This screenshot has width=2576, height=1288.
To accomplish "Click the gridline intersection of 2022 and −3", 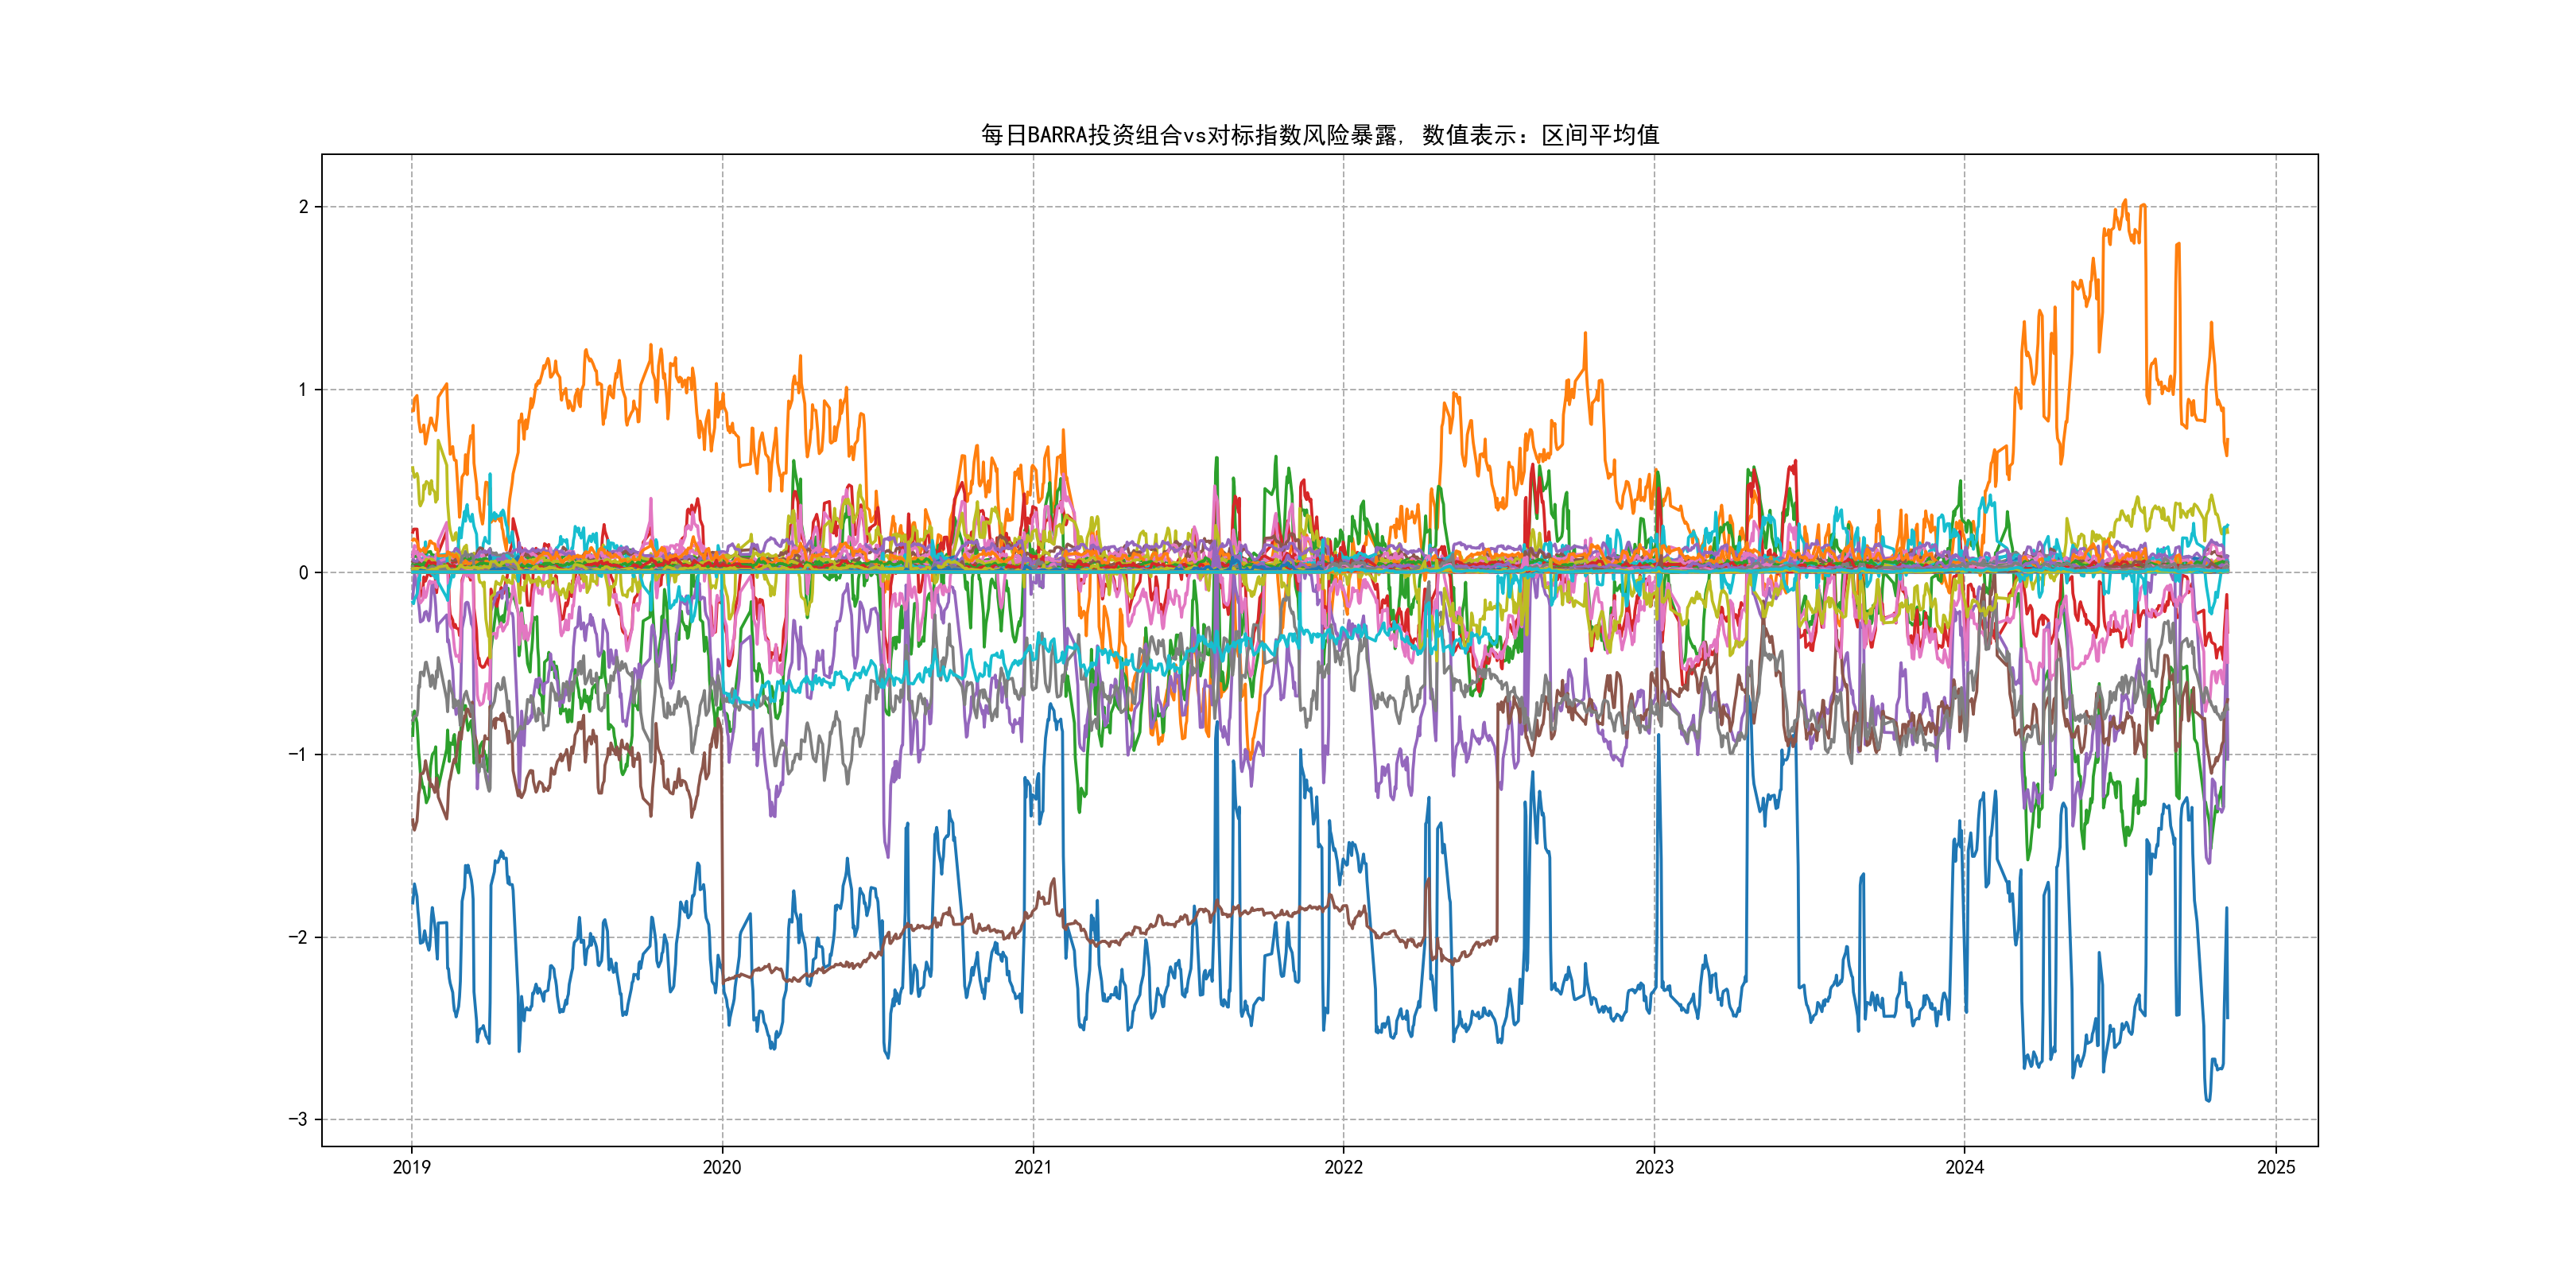I will point(1343,1120).
